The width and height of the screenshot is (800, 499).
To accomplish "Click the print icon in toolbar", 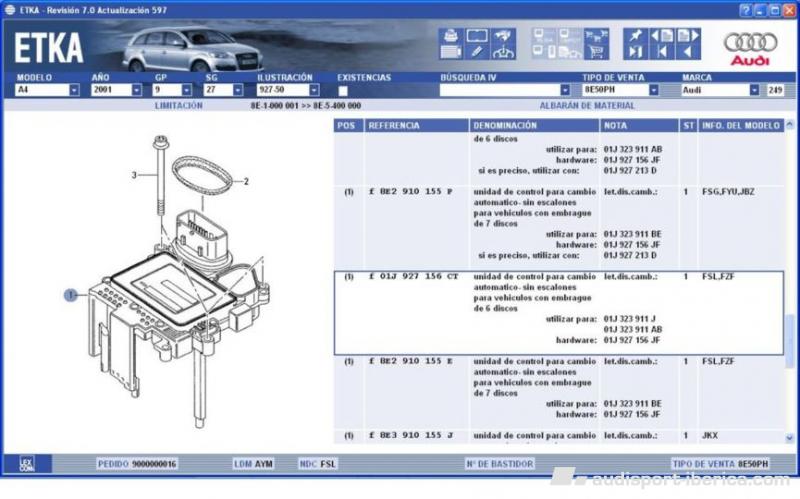I will coord(451,35).
